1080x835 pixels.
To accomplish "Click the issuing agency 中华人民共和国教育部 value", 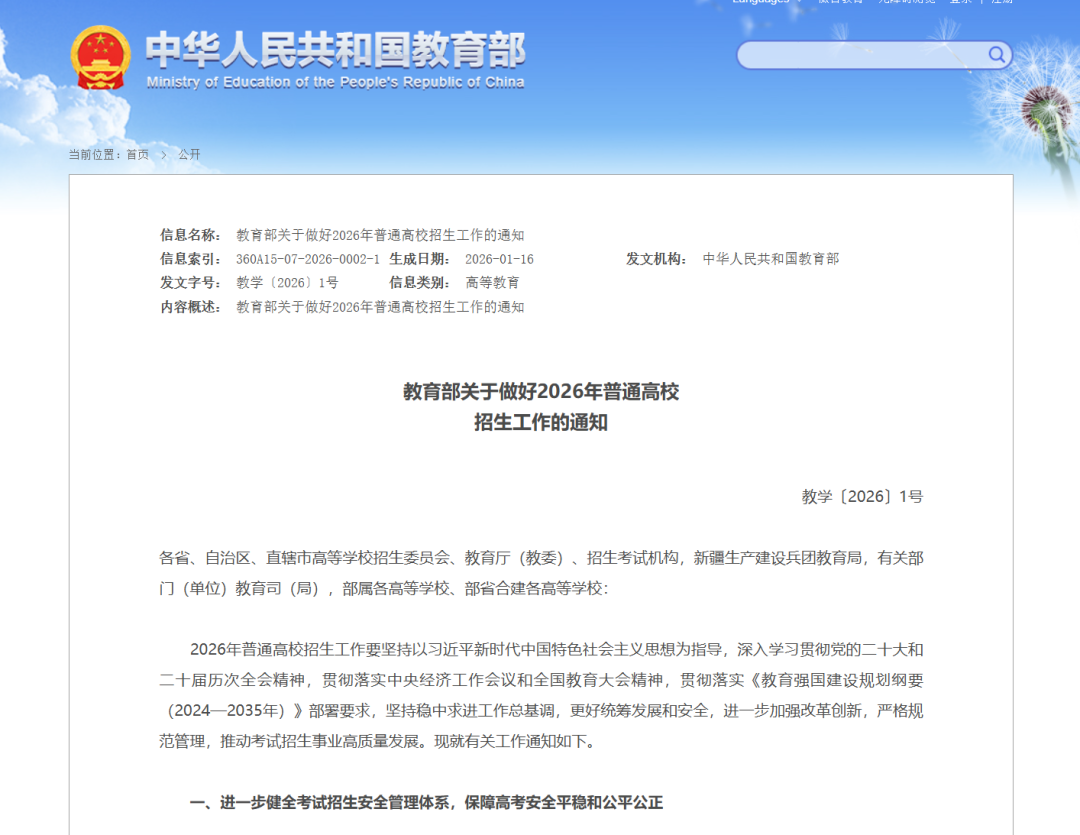I will (x=772, y=259).
